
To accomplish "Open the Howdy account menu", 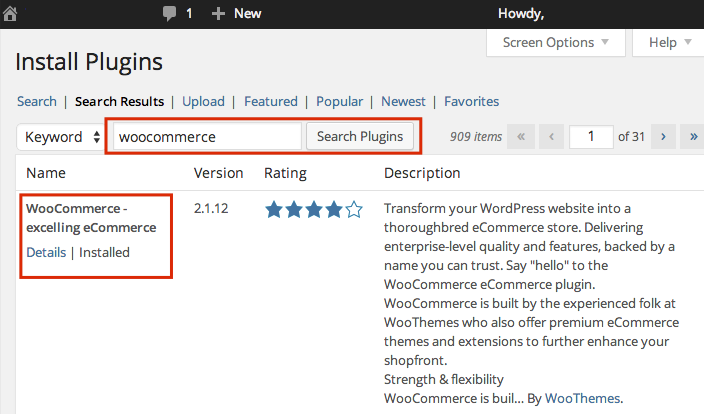I will point(521,13).
